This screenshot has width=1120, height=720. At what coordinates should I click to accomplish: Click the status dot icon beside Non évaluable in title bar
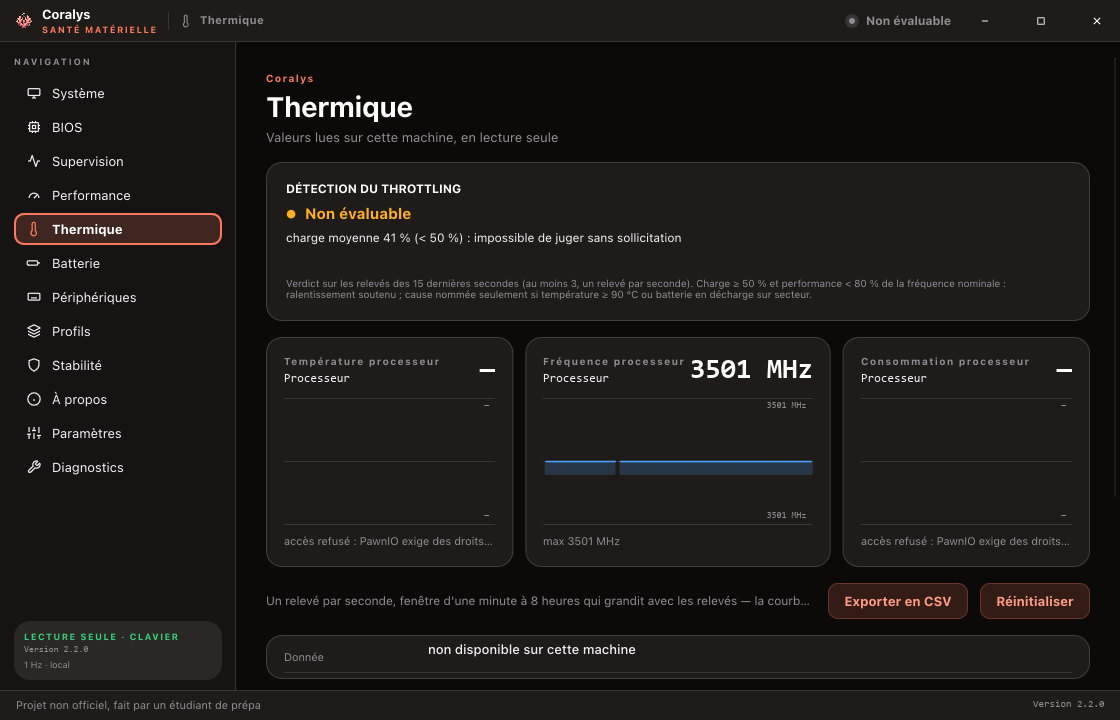point(851,21)
